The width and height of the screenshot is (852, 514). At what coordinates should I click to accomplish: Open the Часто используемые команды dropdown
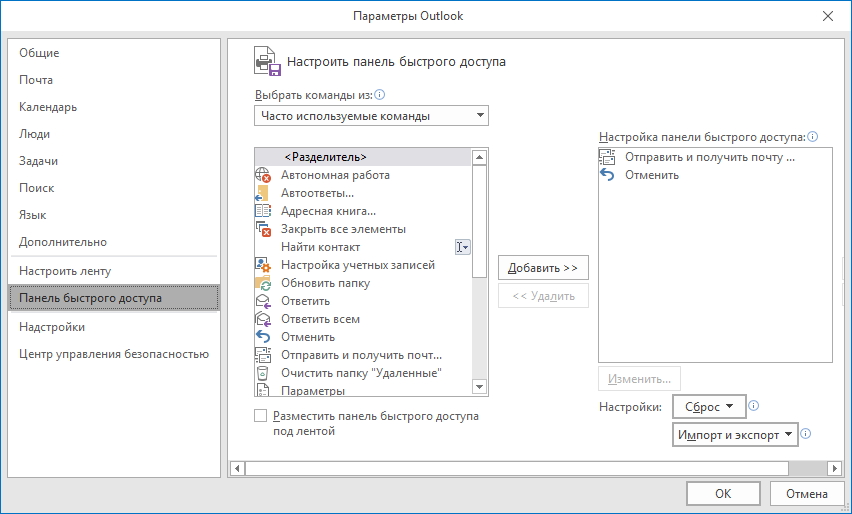(x=371, y=116)
